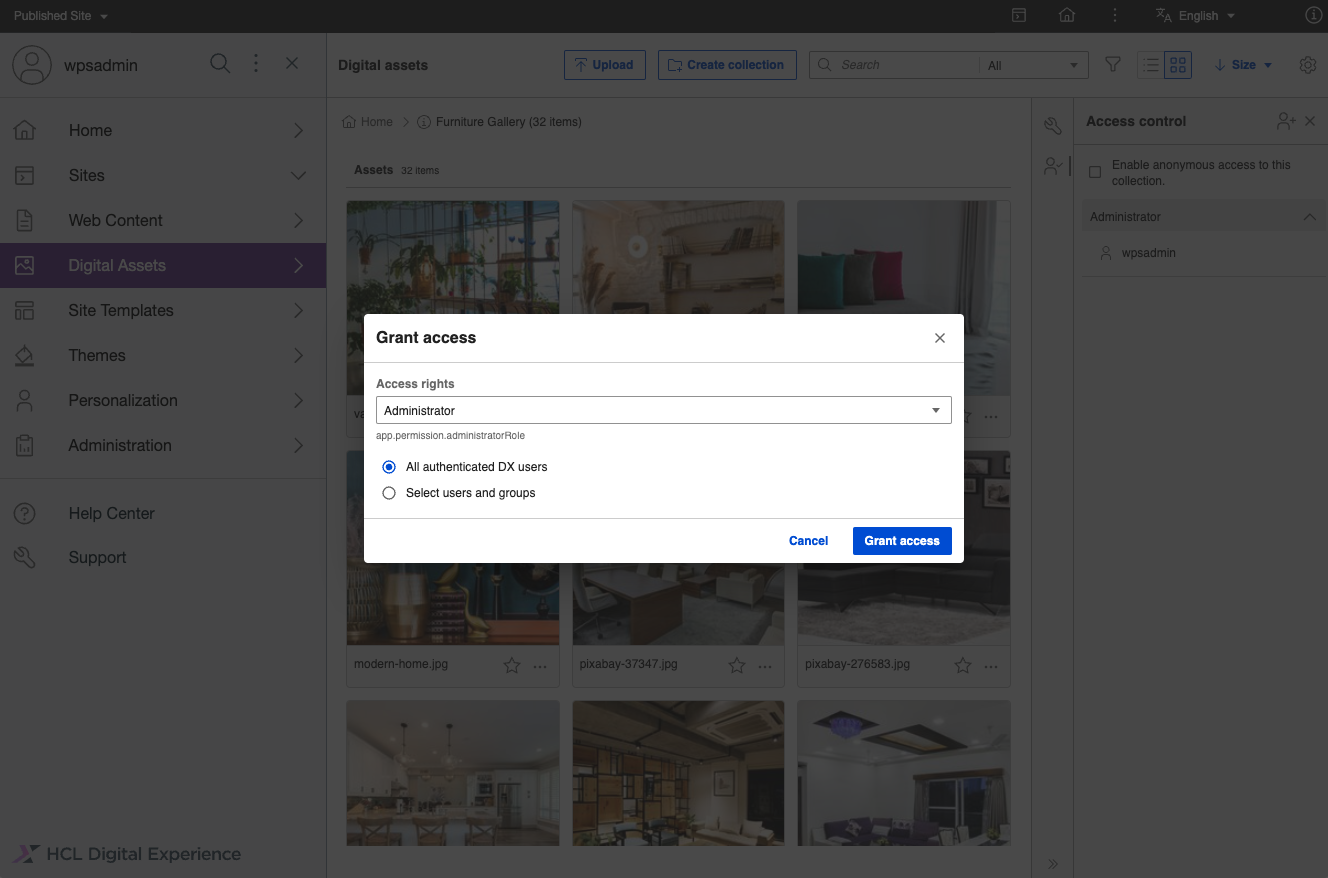Cancel the Grant access dialog
Screen dimensions: 1328x878
click(808, 540)
